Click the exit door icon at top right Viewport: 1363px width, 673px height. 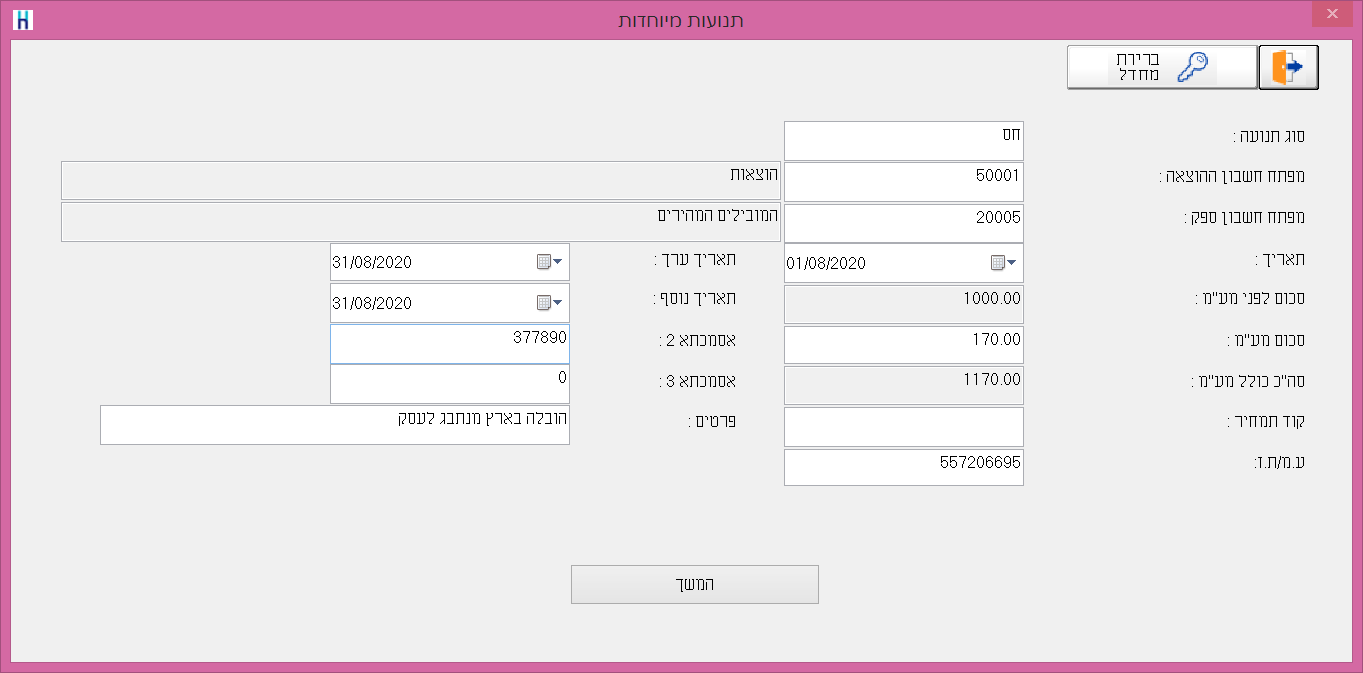tap(1288, 66)
